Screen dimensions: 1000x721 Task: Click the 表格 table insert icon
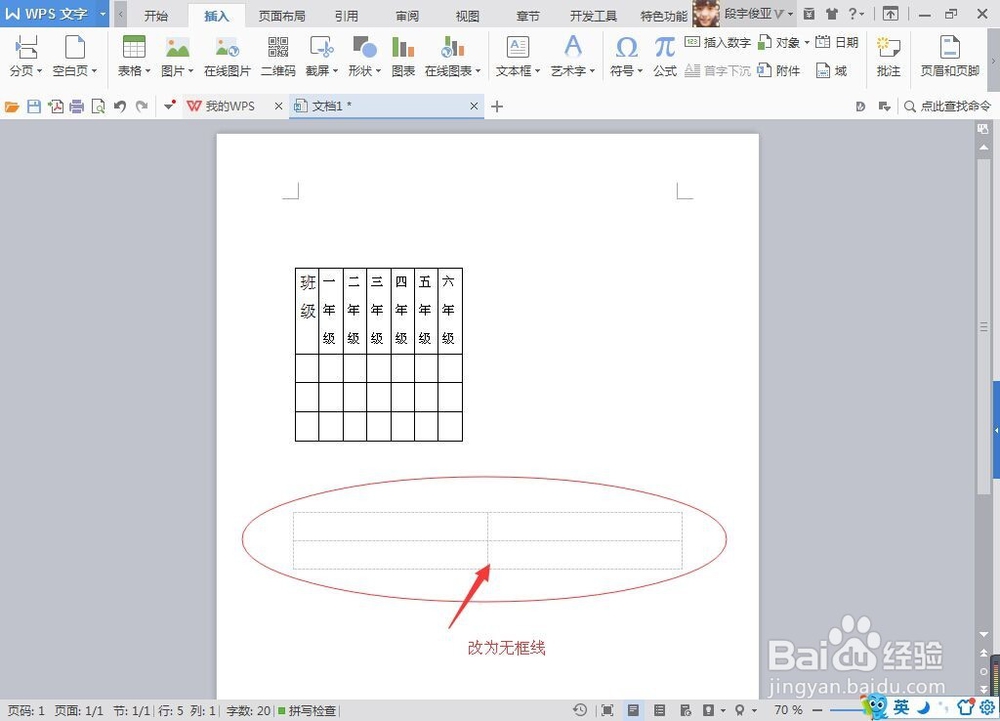pos(134,48)
